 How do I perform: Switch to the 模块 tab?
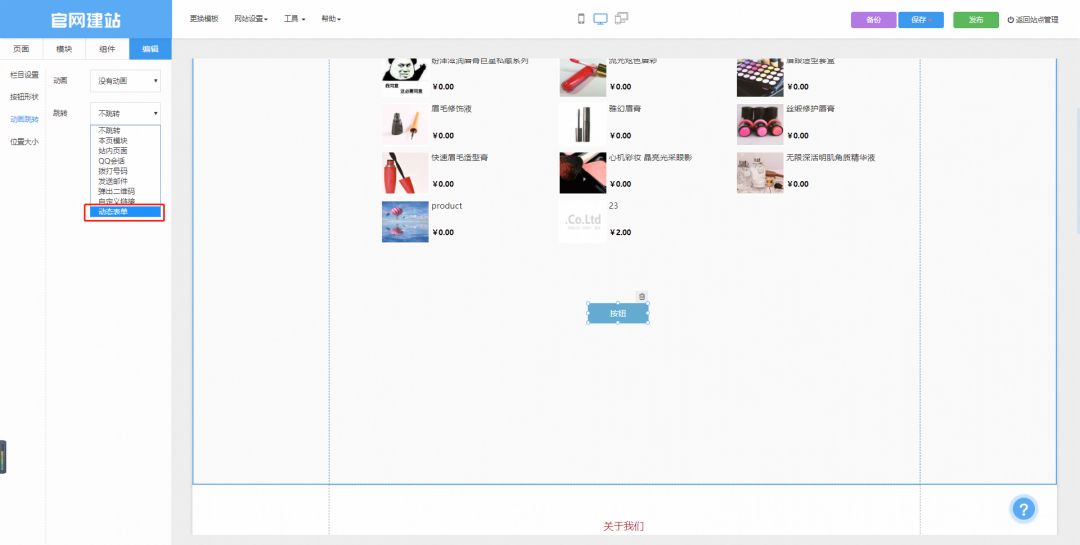64,49
